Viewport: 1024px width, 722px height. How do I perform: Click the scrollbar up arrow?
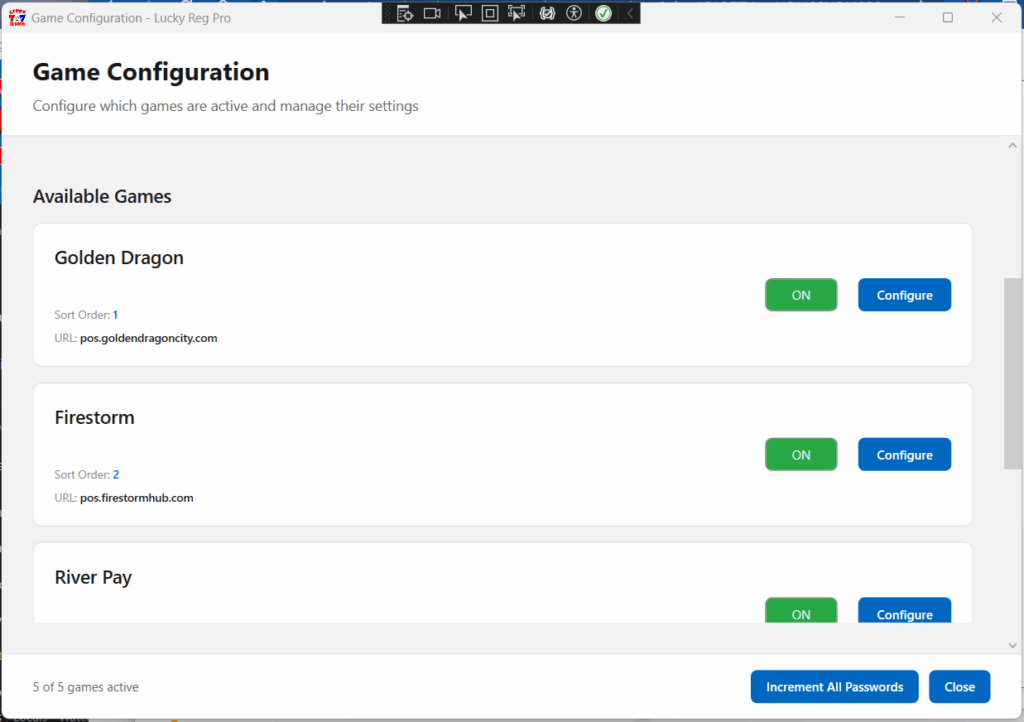1012,146
